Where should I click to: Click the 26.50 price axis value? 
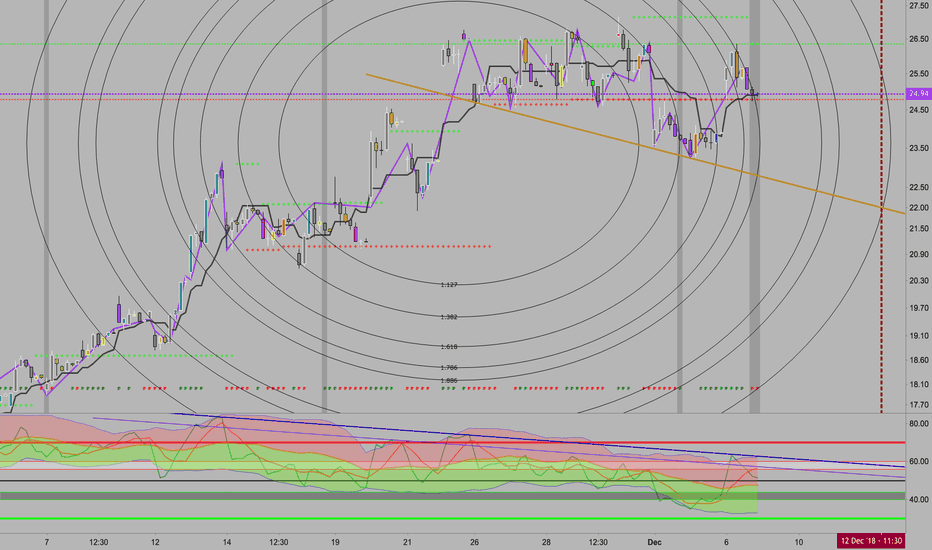pyautogui.click(x=918, y=39)
